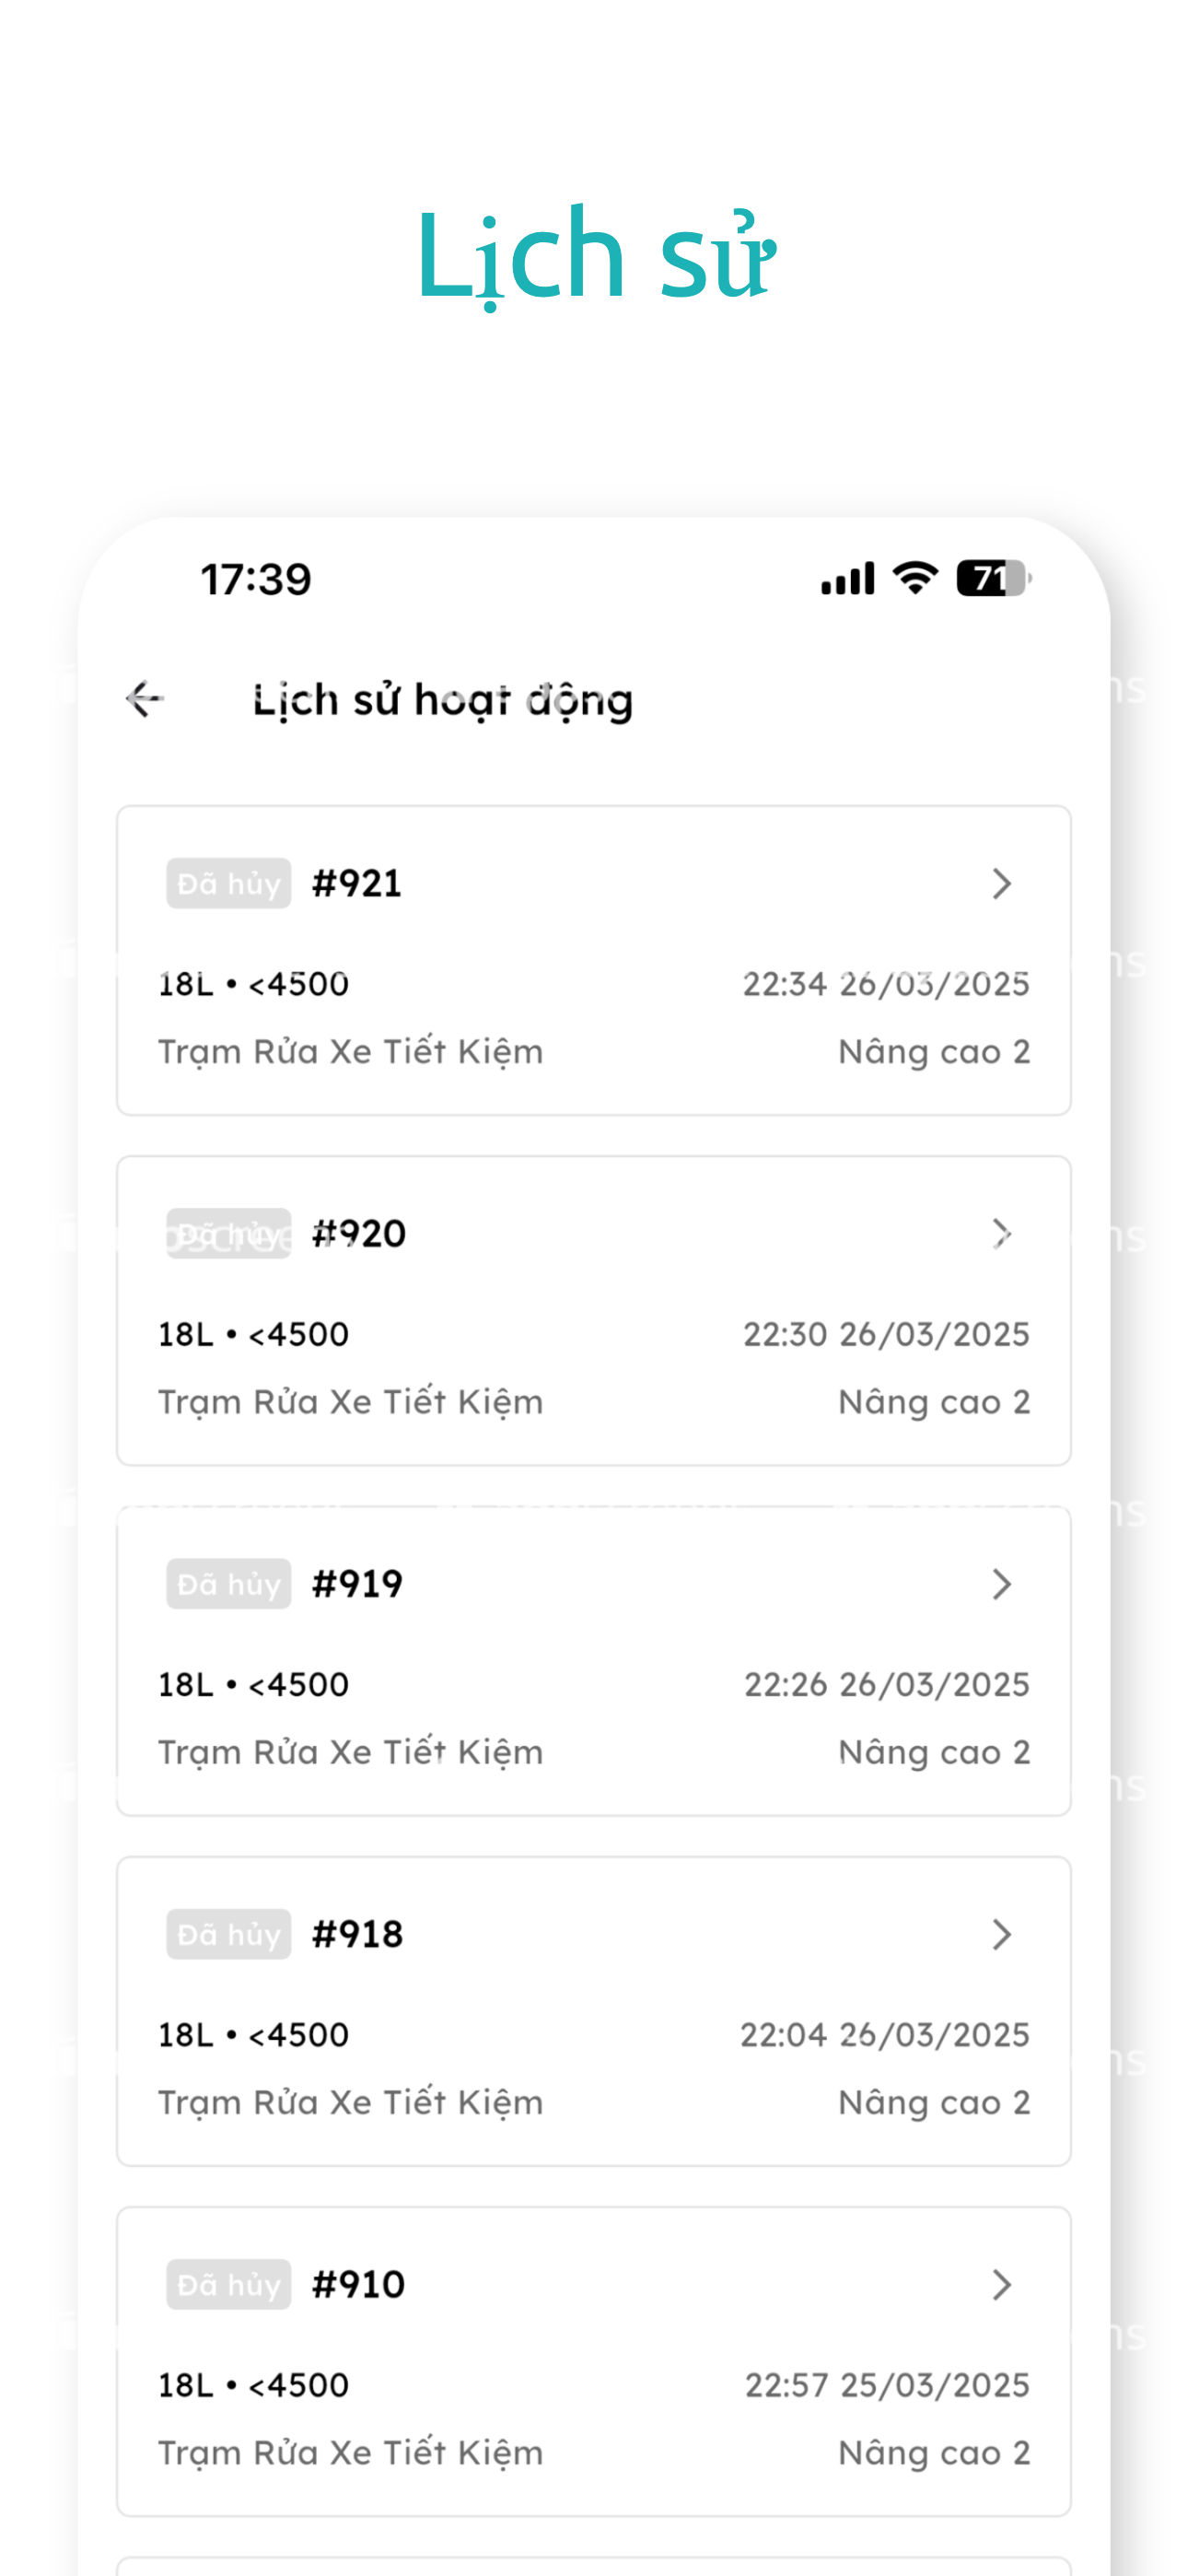Open order number #921 title
The height and width of the screenshot is (2576, 1188).
[x=357, y=883]
